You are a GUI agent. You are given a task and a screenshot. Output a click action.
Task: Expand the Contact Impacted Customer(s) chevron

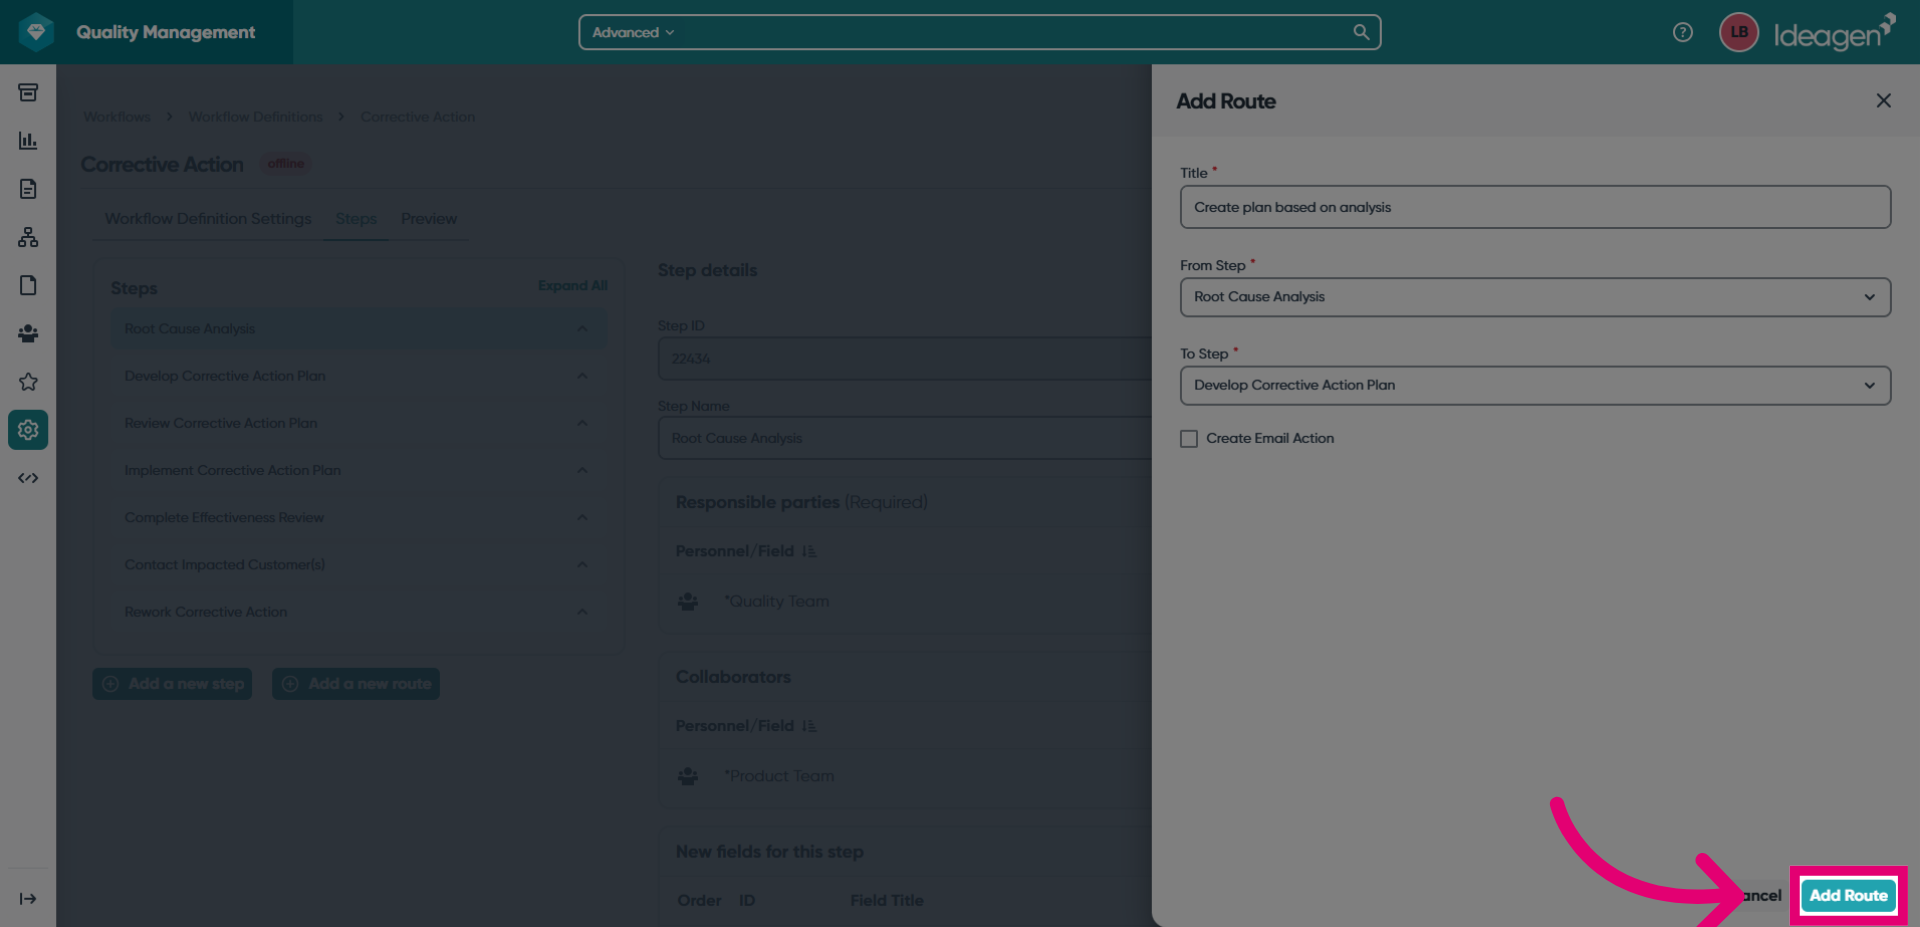[582, 564]
